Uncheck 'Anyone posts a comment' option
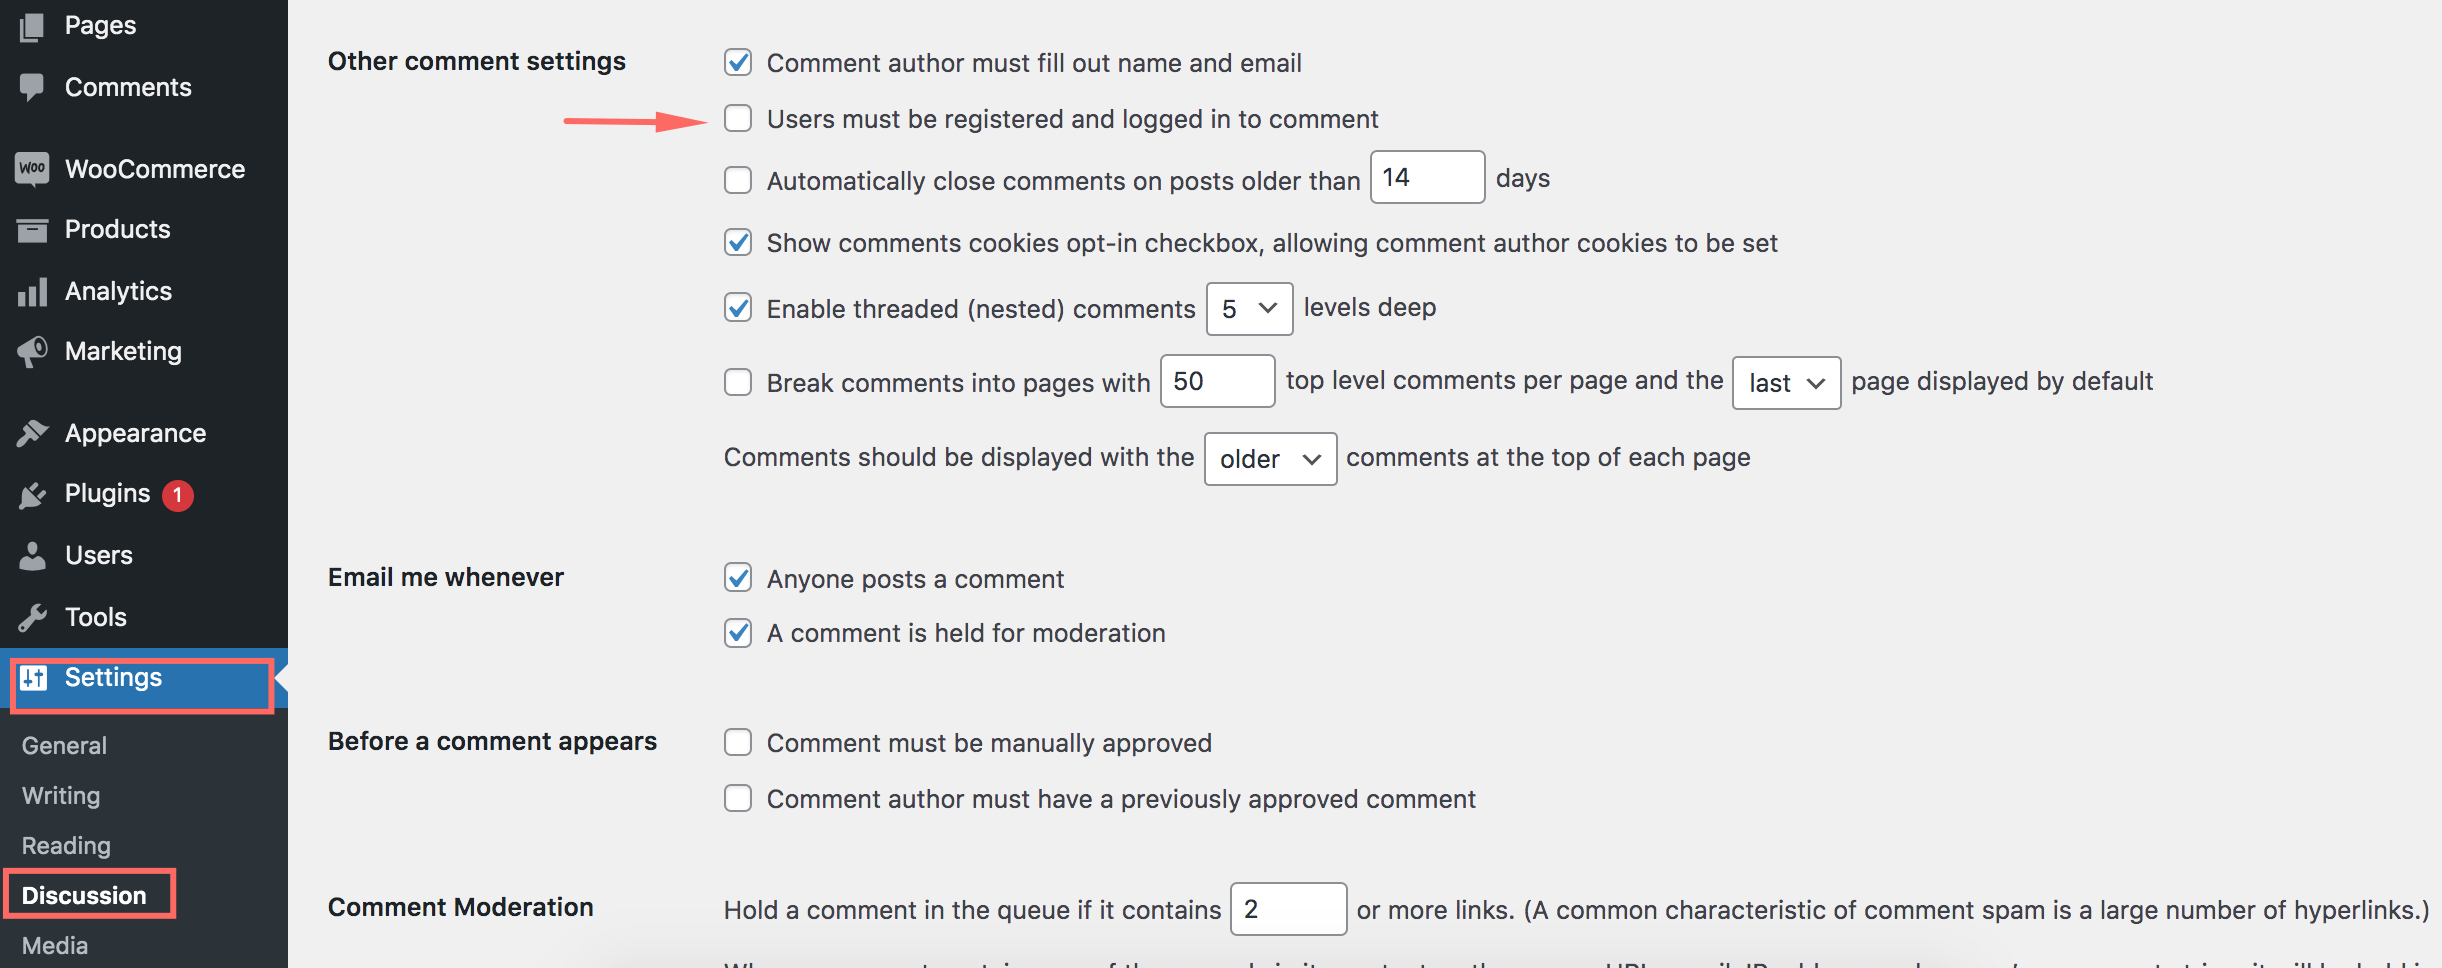 click(x=738, y=578)
